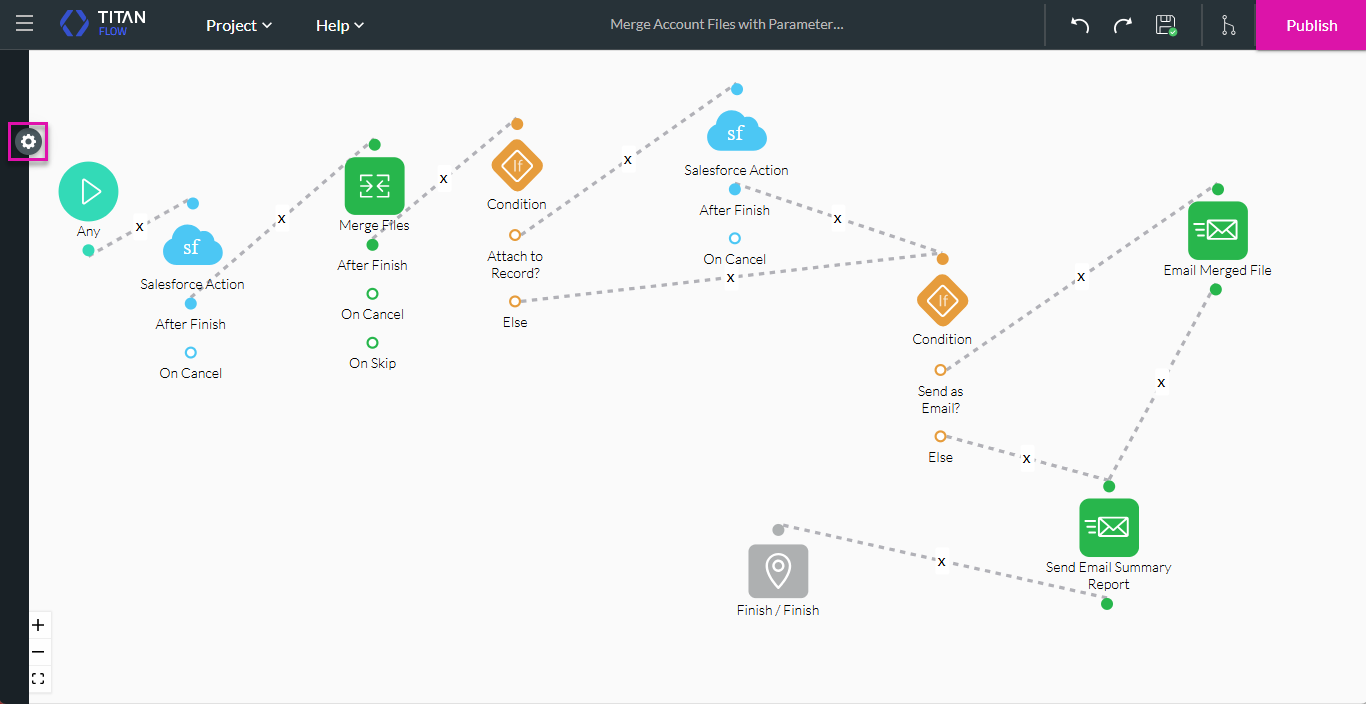Save the project with the disk icon

(x=1165, y=25)
